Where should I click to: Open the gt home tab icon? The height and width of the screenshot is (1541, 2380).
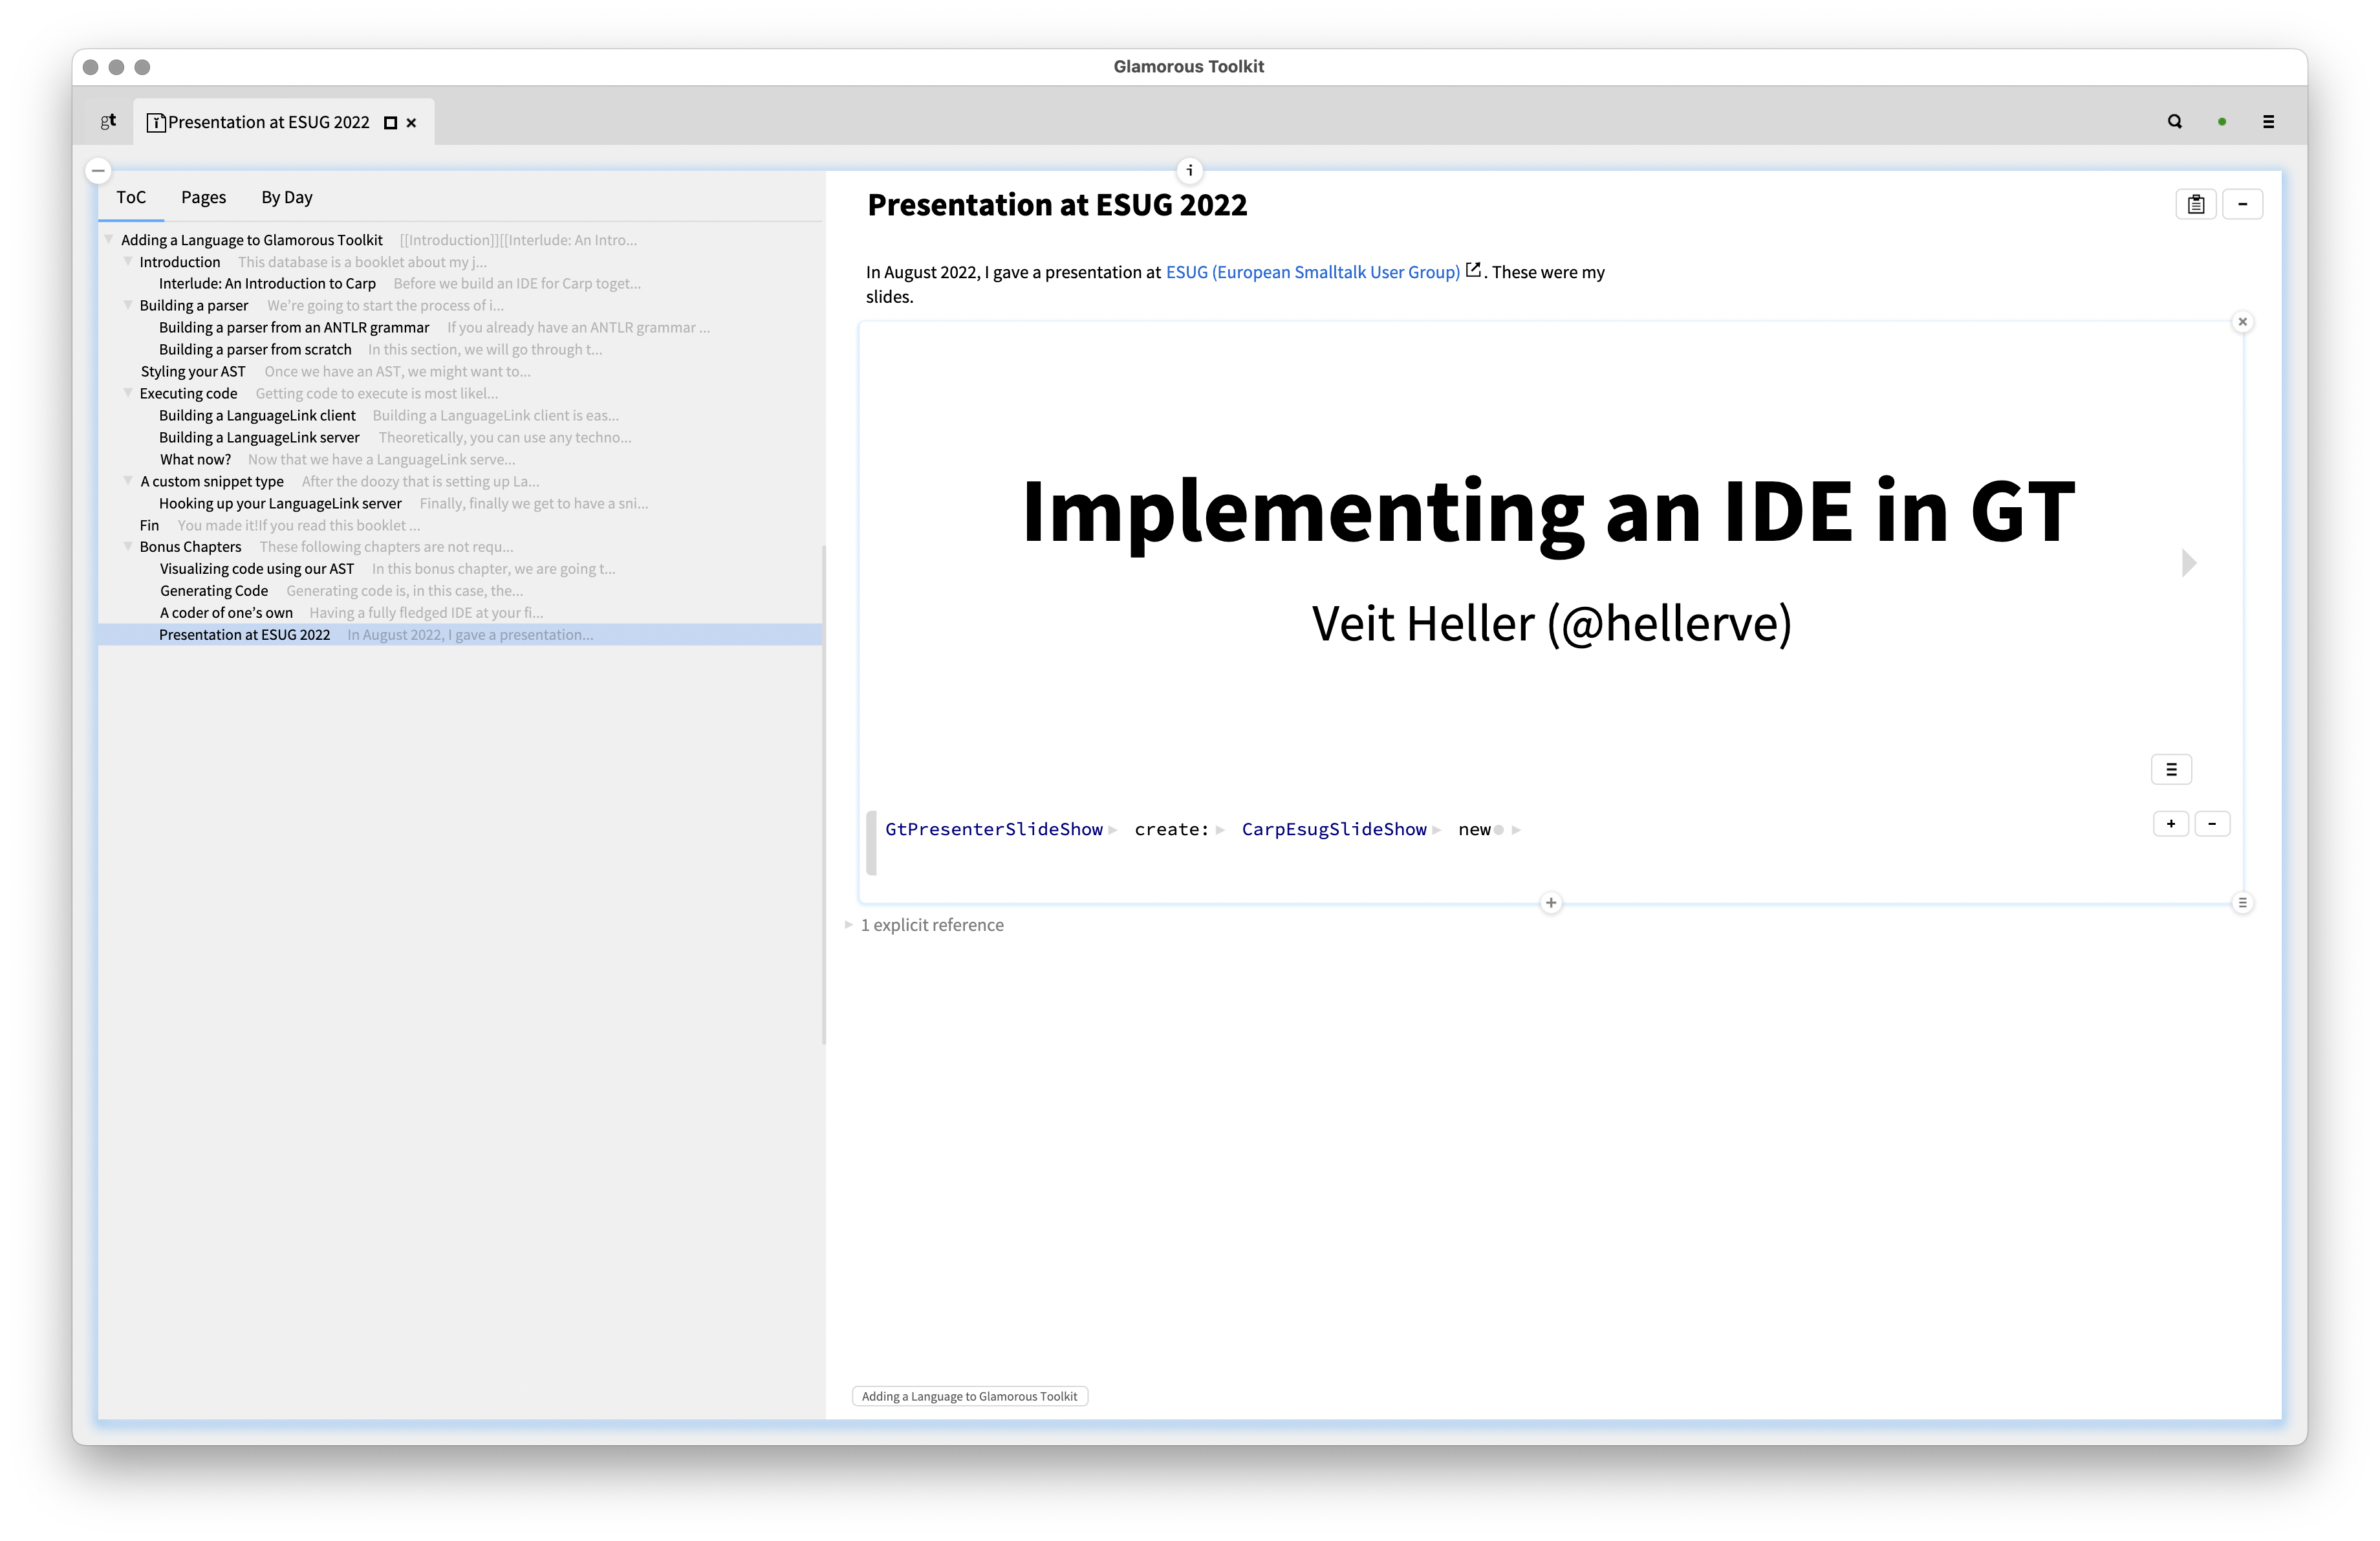[108, 121]
